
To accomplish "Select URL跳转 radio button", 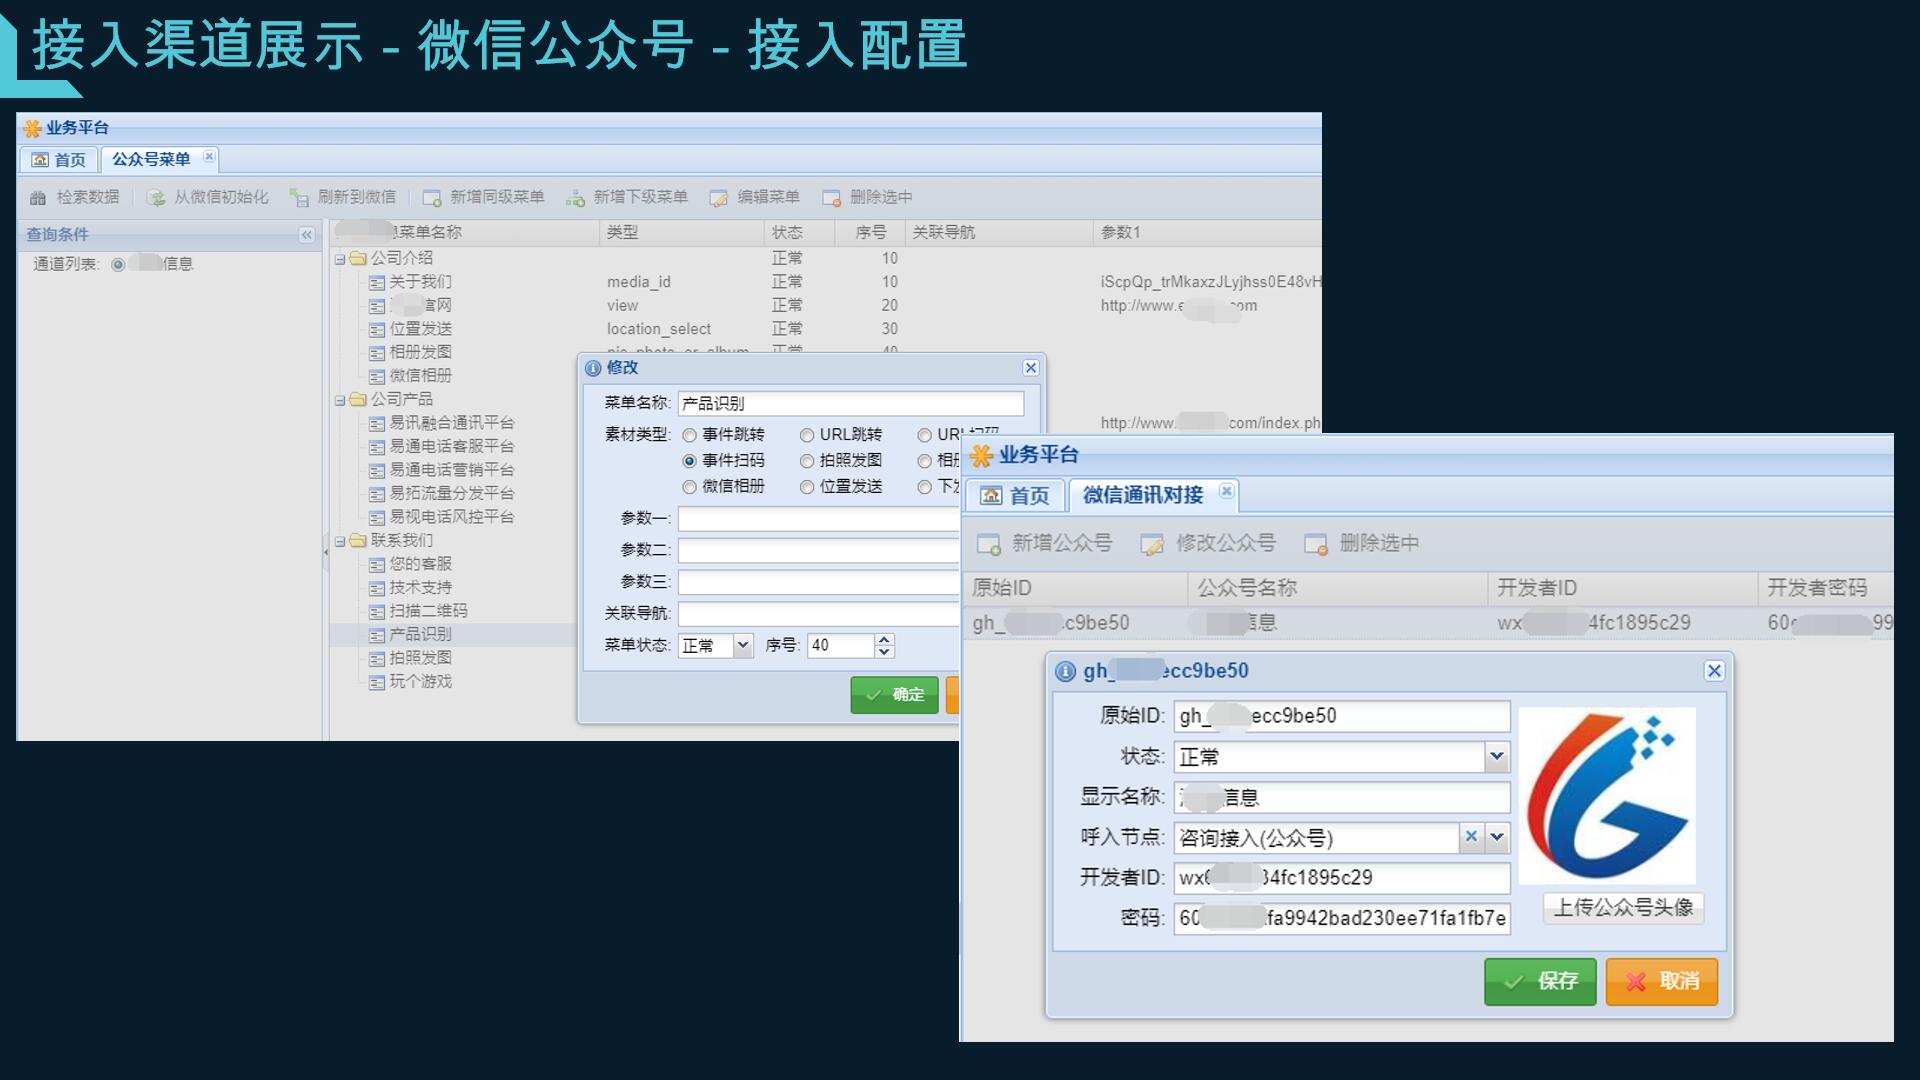I will (x=807, y=436).
